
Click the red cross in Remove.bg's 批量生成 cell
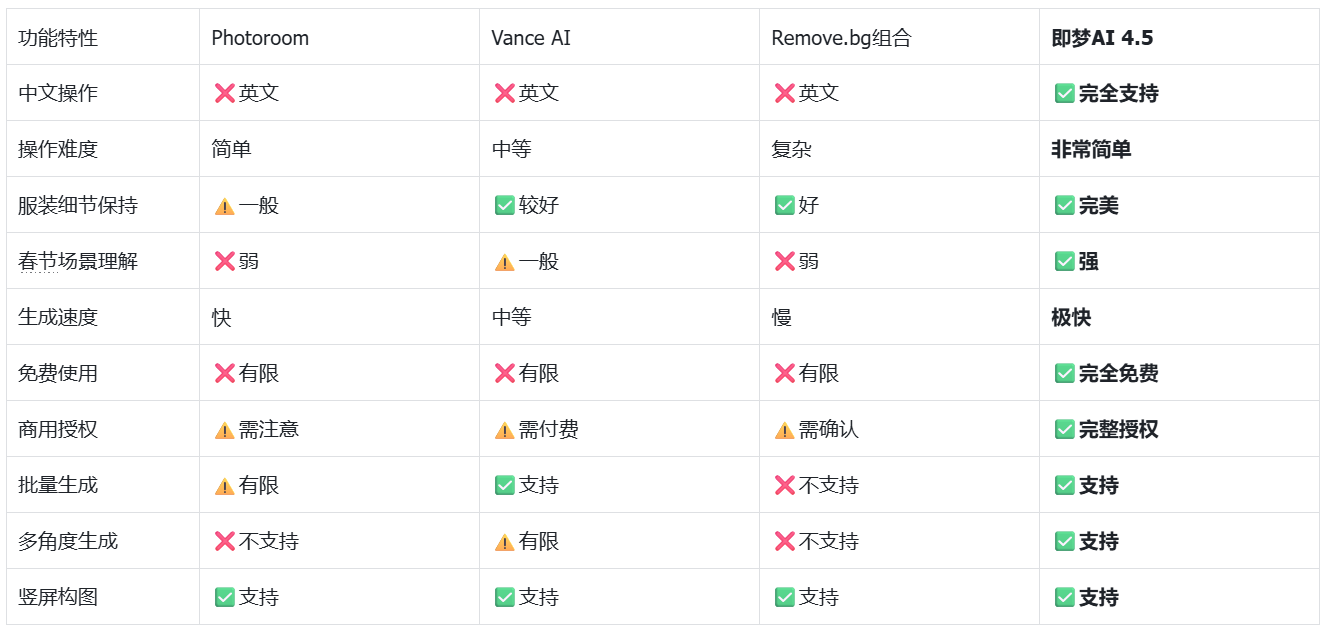tap(784, 486)
